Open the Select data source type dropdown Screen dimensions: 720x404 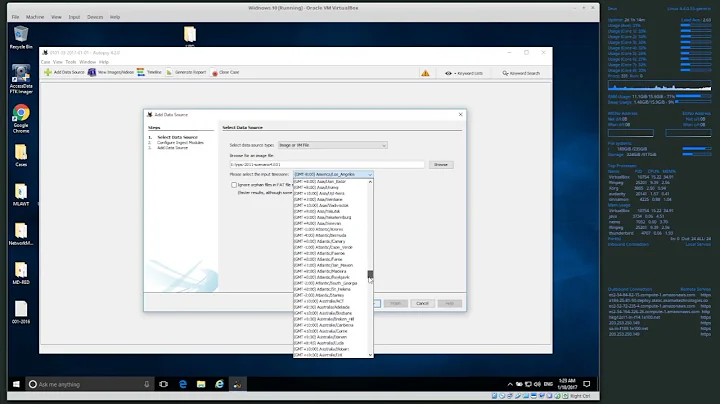pos(332,145)
